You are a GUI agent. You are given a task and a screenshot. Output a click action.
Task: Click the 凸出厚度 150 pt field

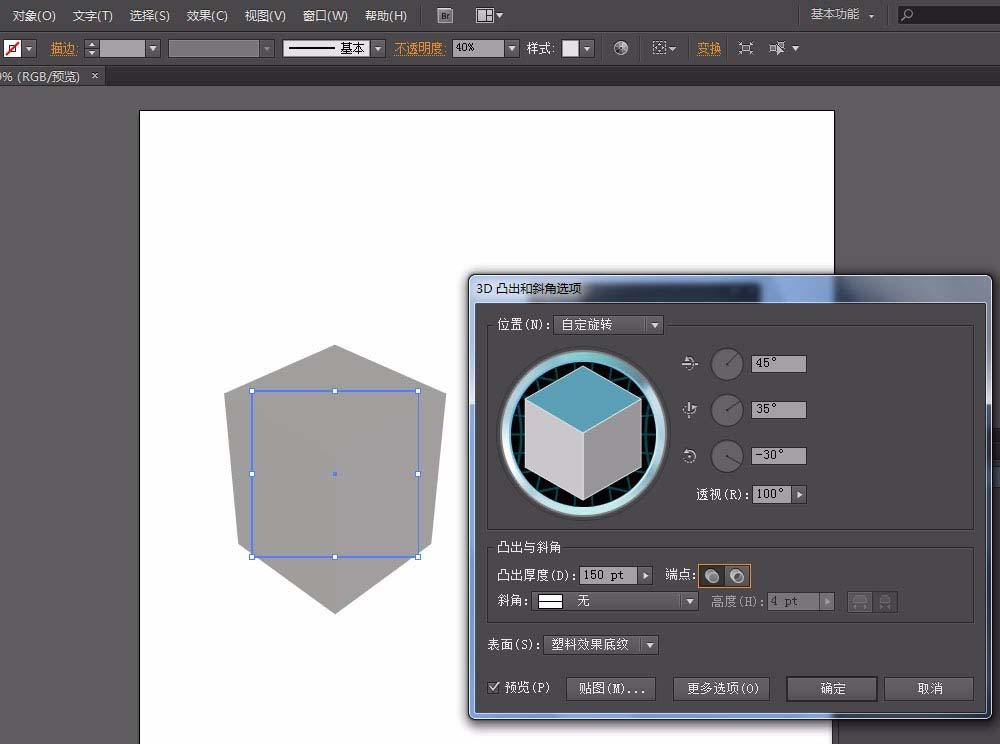(x=607, y=575)
